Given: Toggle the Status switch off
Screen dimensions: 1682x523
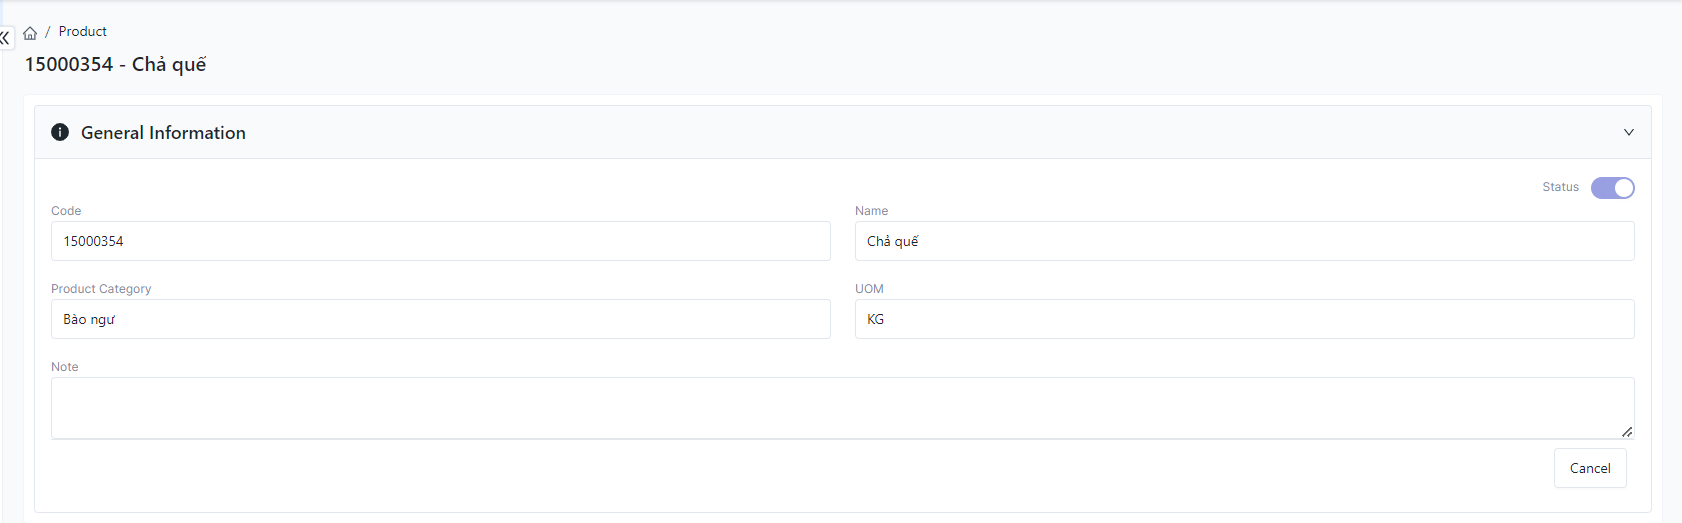Looking at the screenshot, I should point(1612,188).
